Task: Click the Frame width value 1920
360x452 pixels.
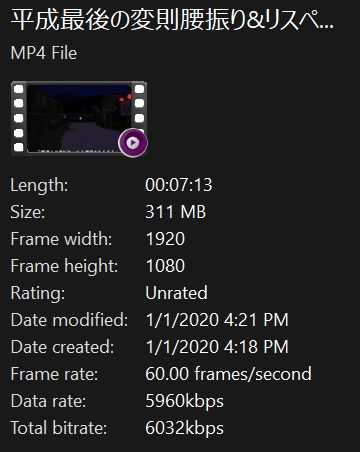Action: 165,239
